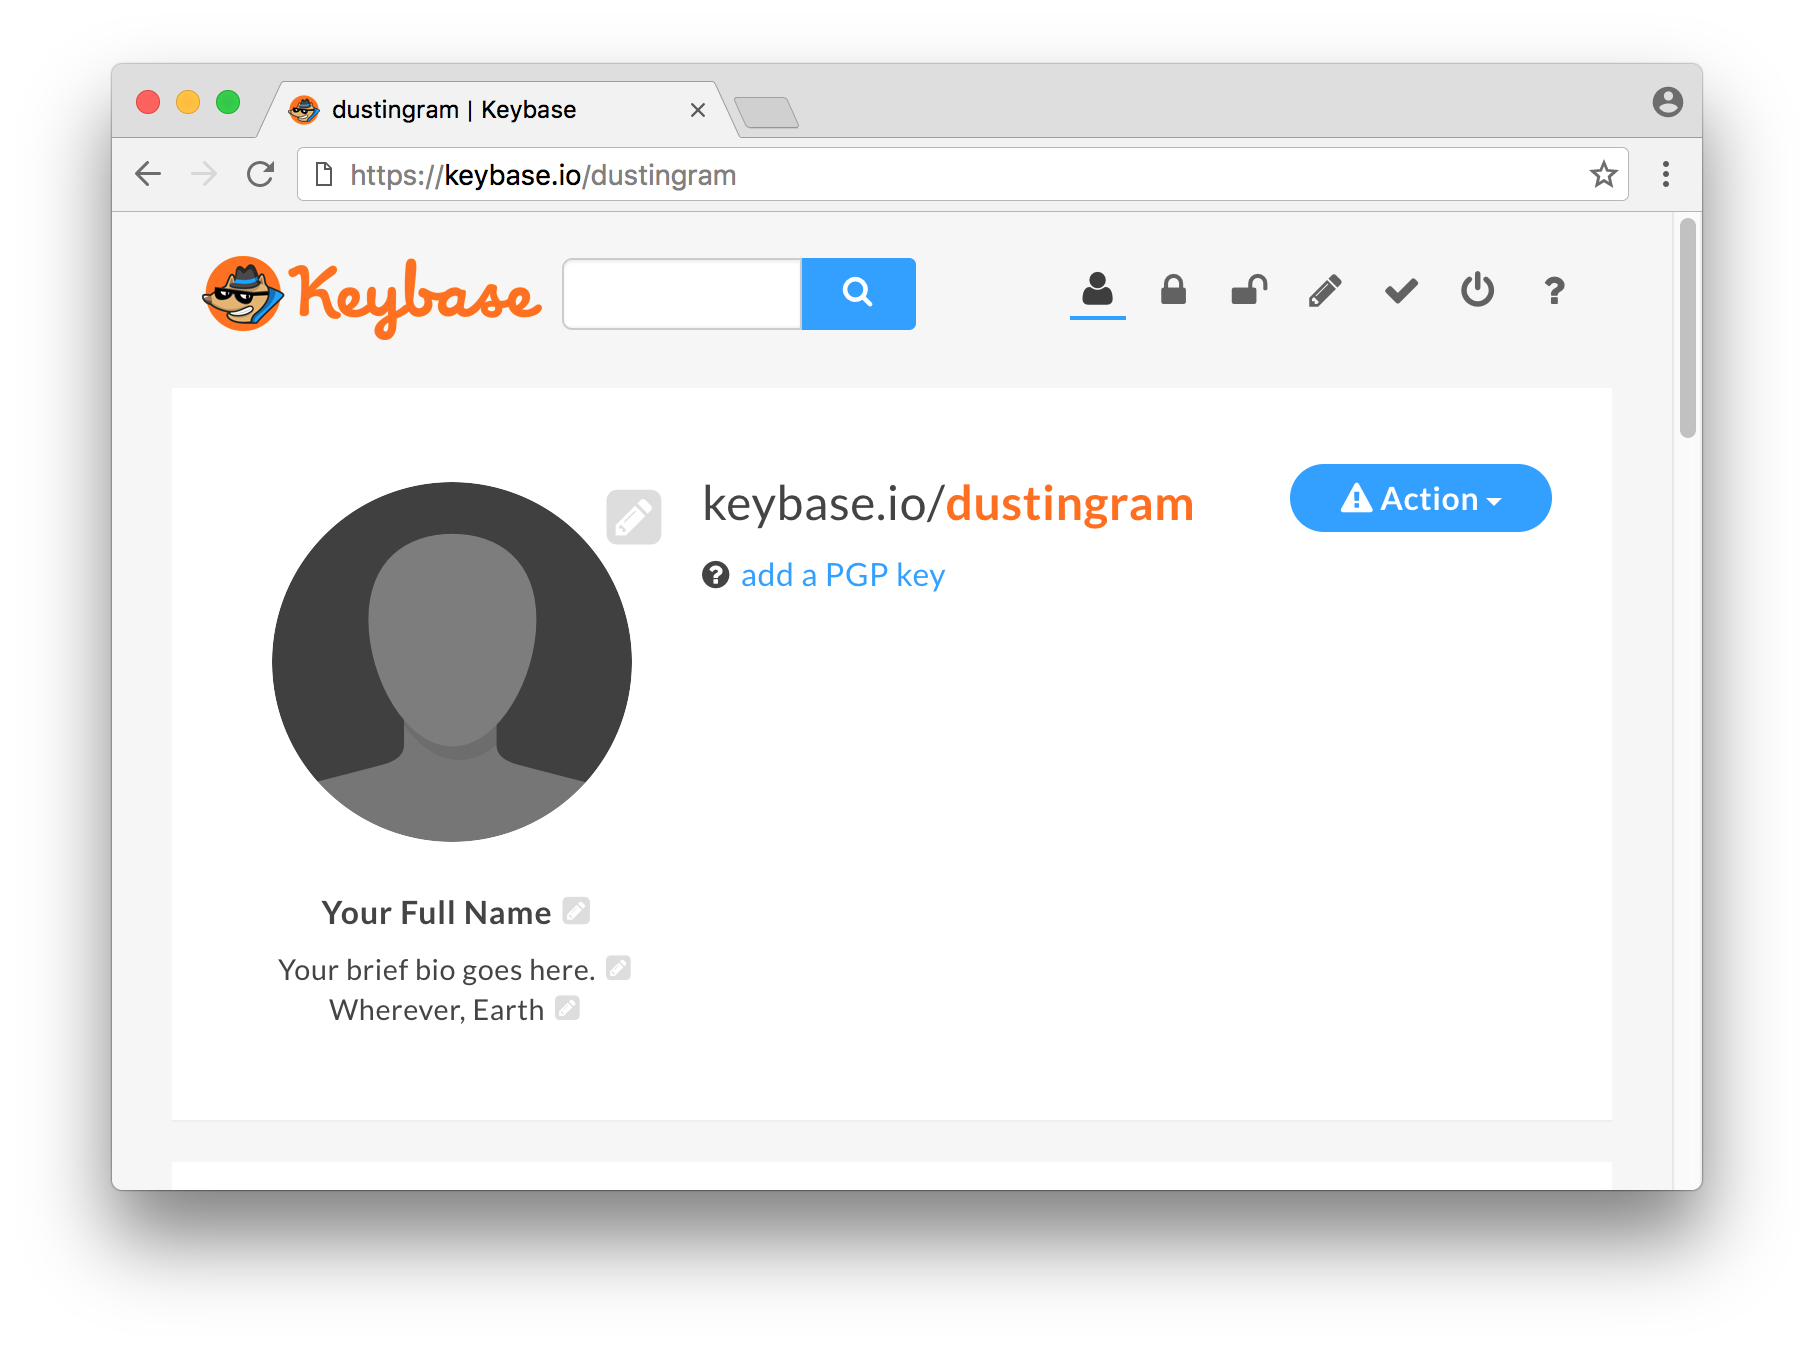Toggle editing of the bio text
This screenshot has height=1350, width=1814.
619,967
